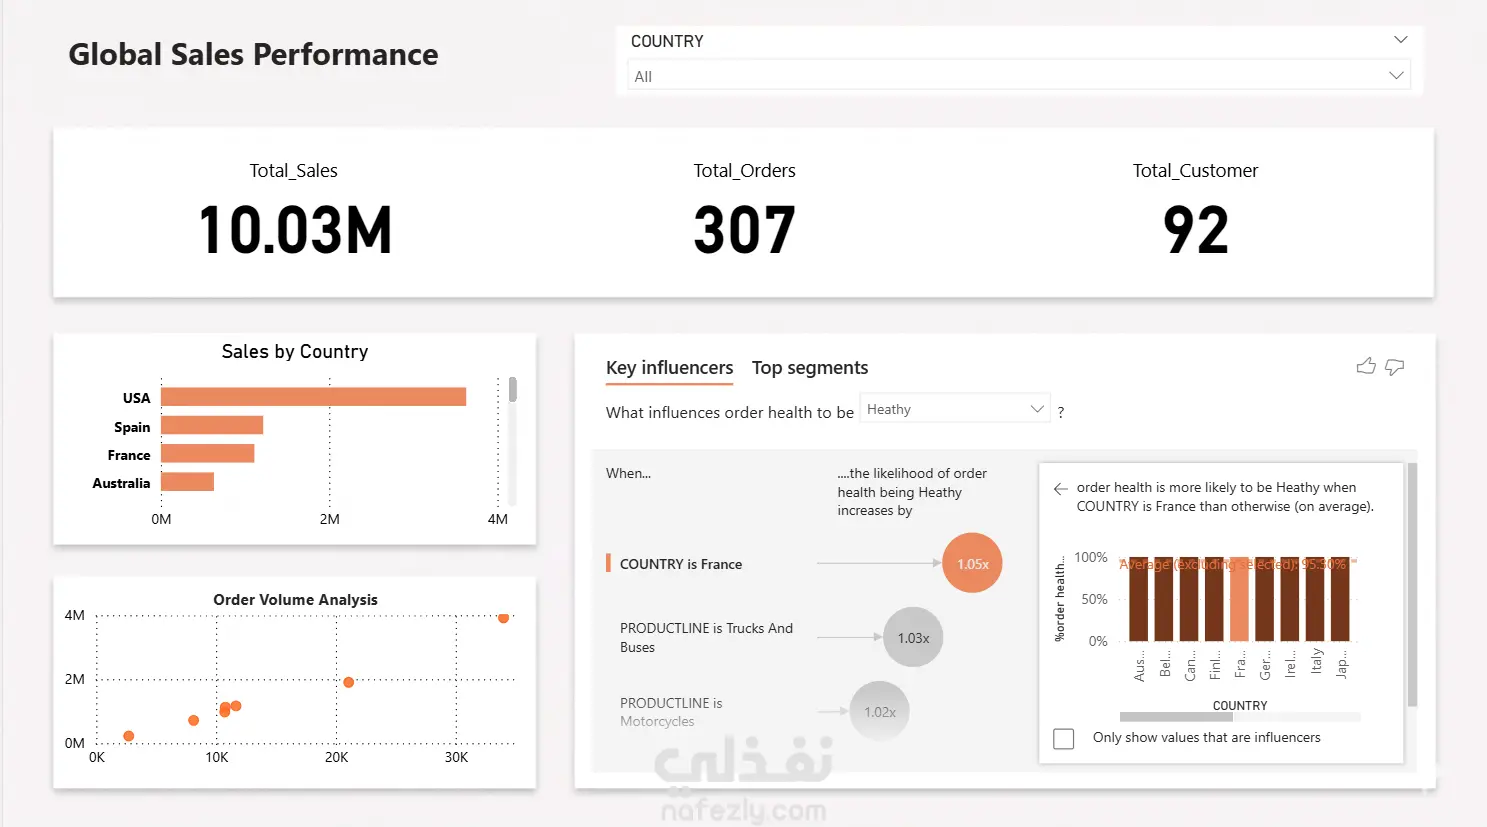Click the Total_Orders 307 card

tap(744, 212)
